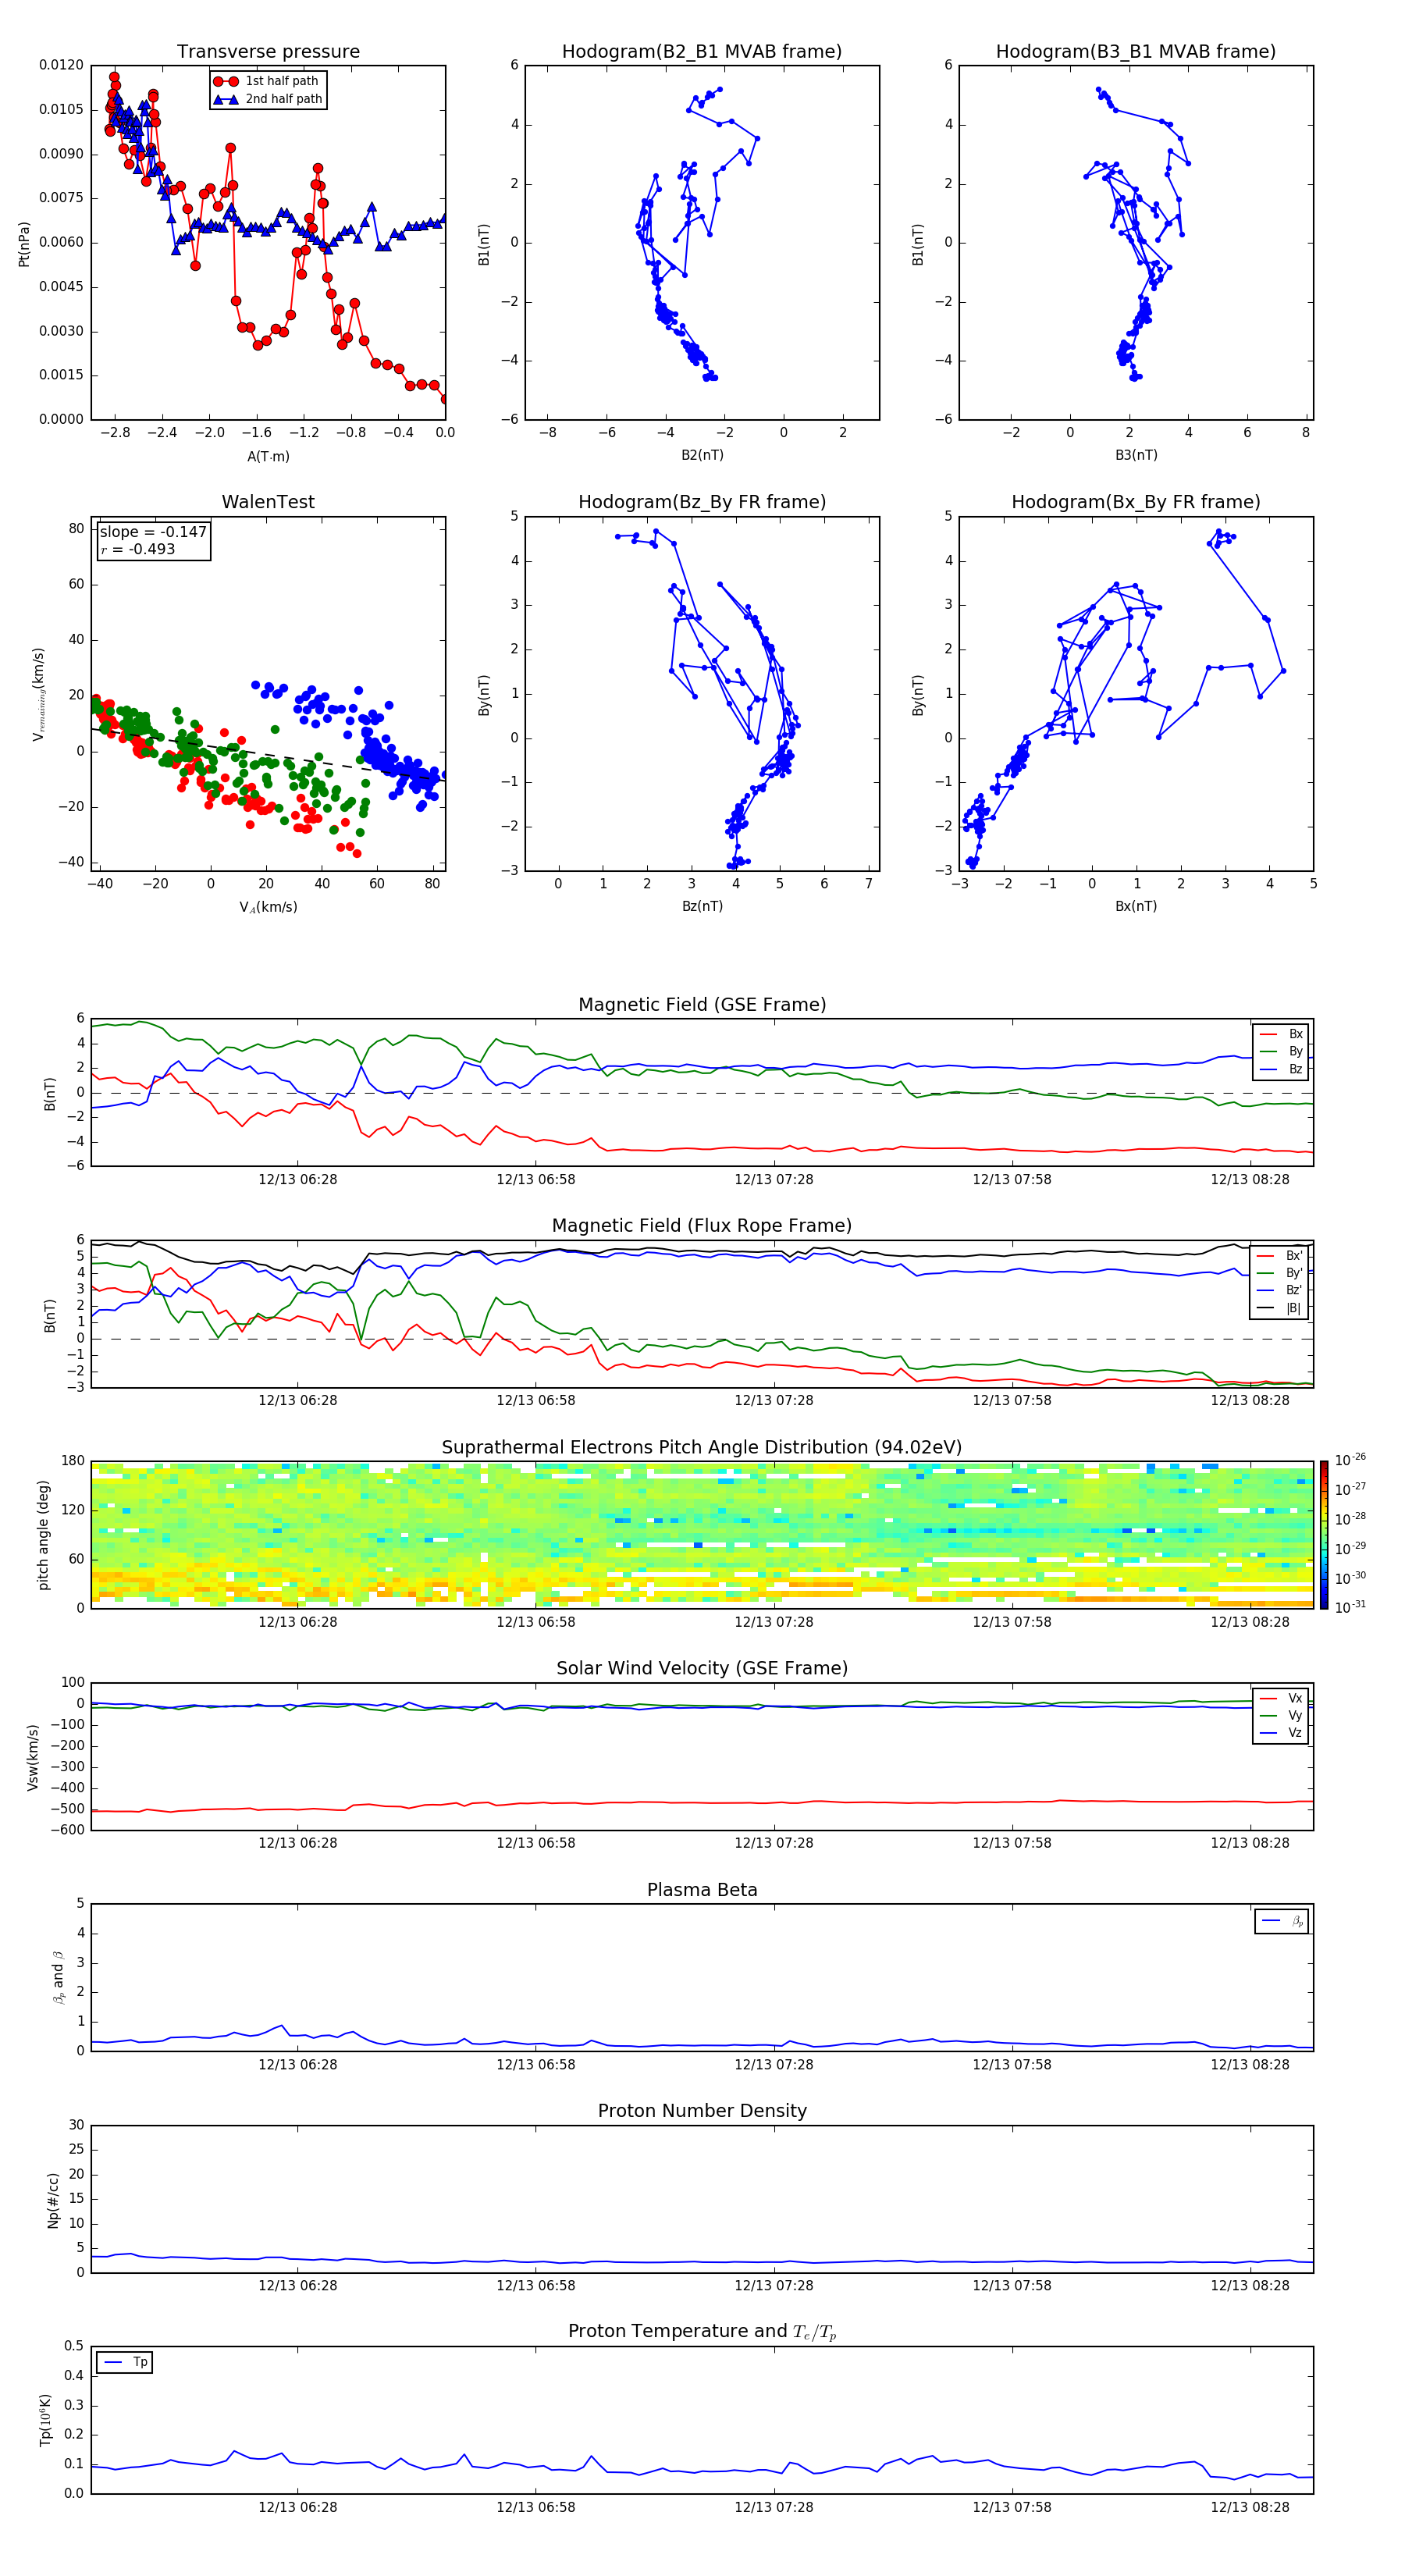1405x2576 pixels.
Task: Click 'Proton Number Density' plot title
Action: pyautogui.click(x=702, y=2112)
